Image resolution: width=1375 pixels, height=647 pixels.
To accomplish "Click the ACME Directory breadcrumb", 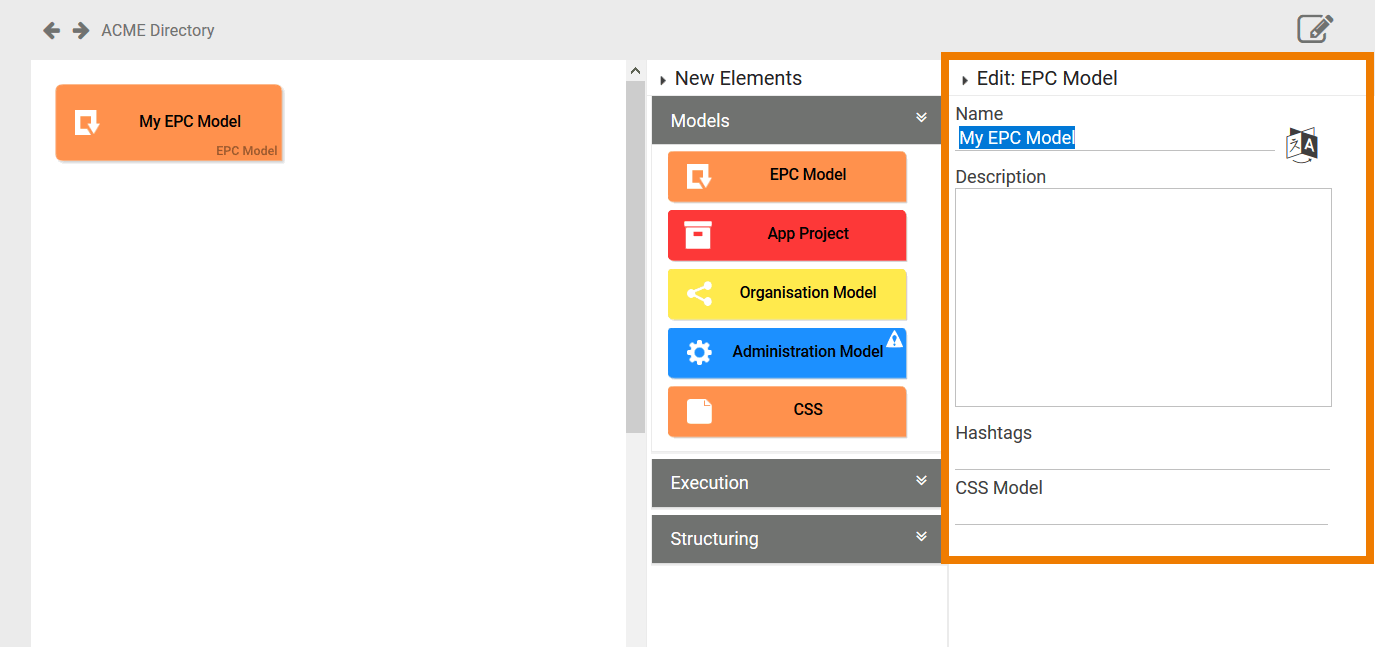I will [x=158, y=31].
